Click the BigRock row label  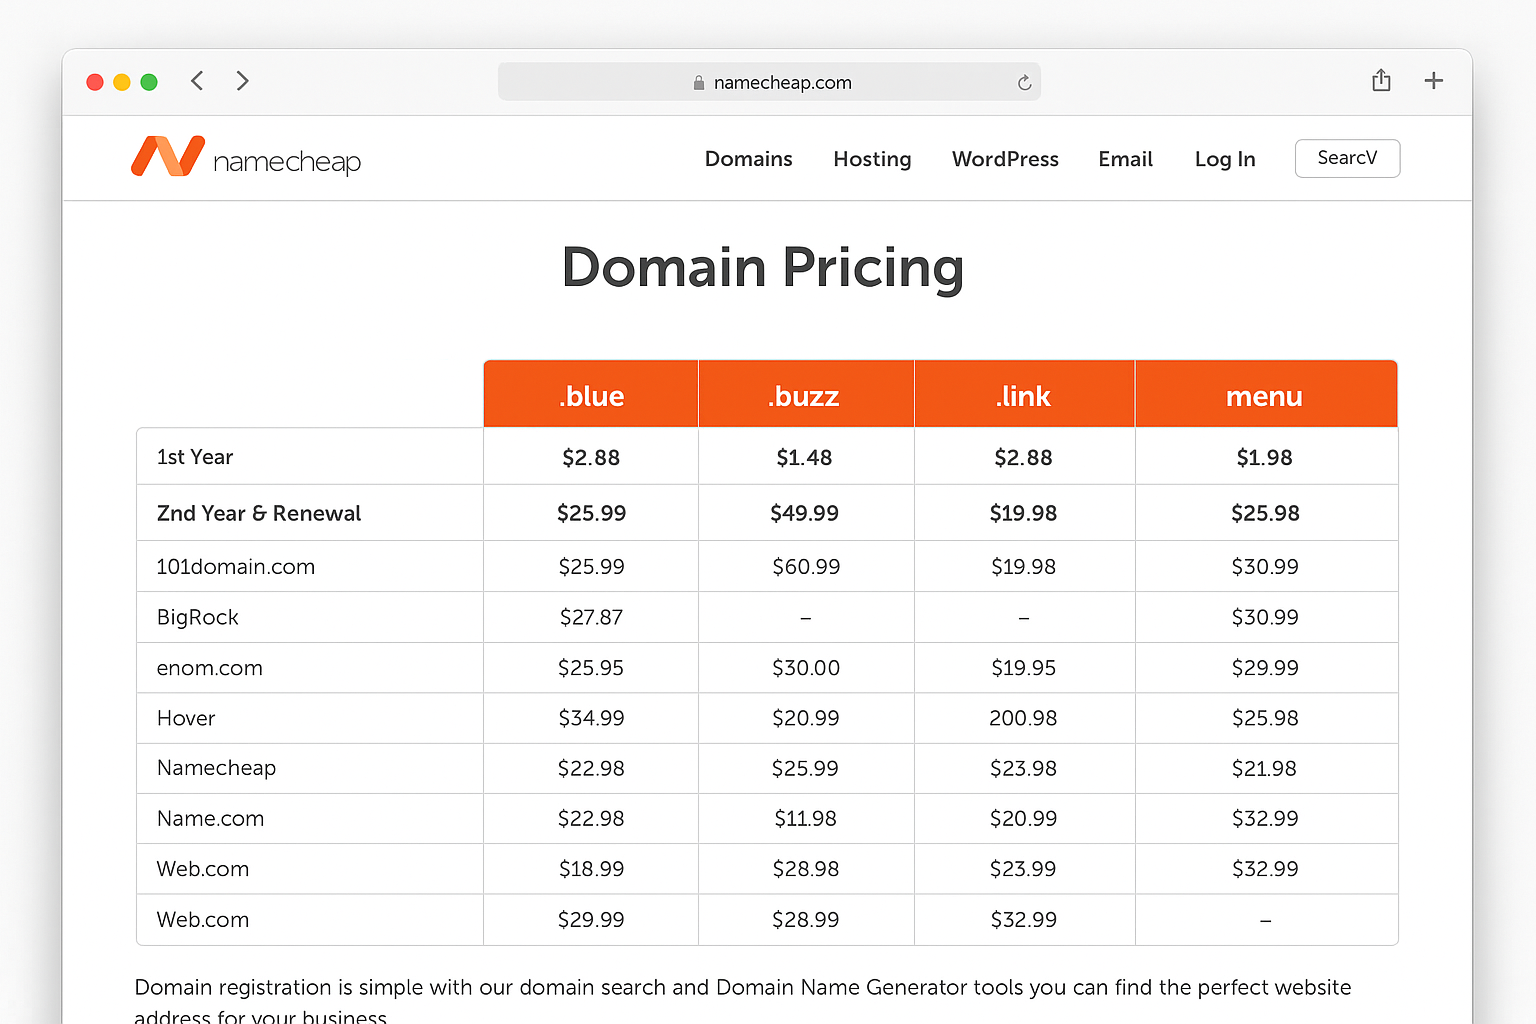coord(198,617)
